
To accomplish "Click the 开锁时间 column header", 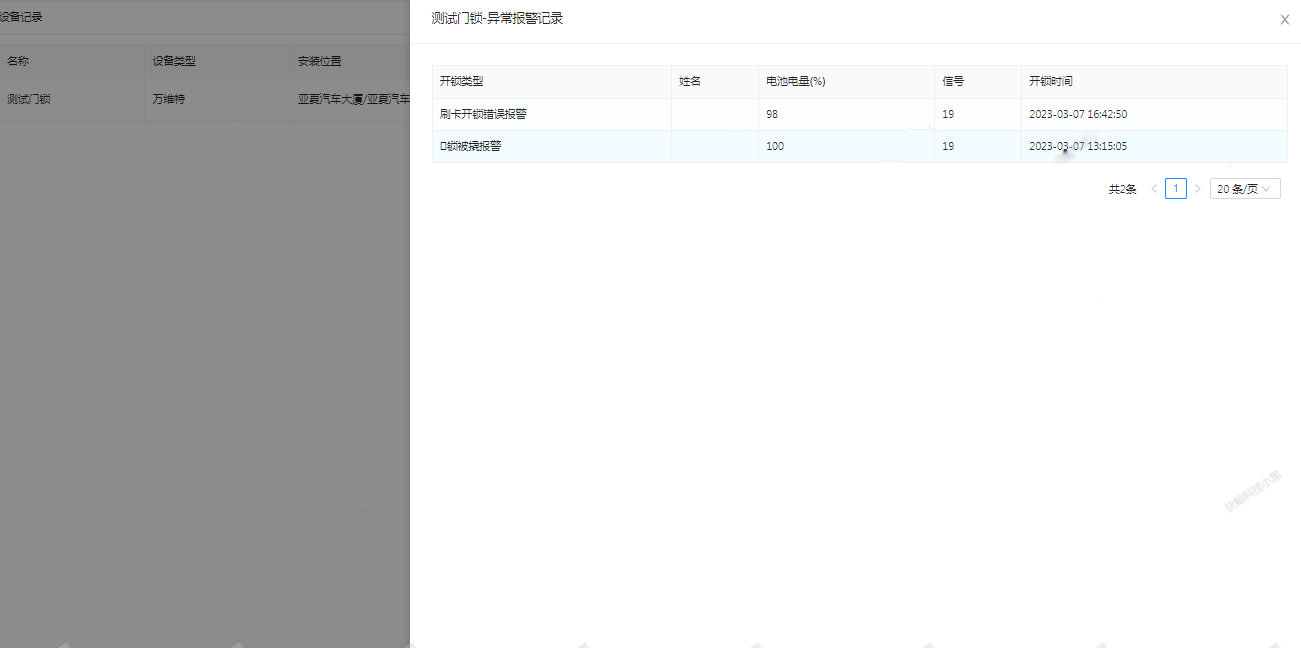I will point(1051,82).
